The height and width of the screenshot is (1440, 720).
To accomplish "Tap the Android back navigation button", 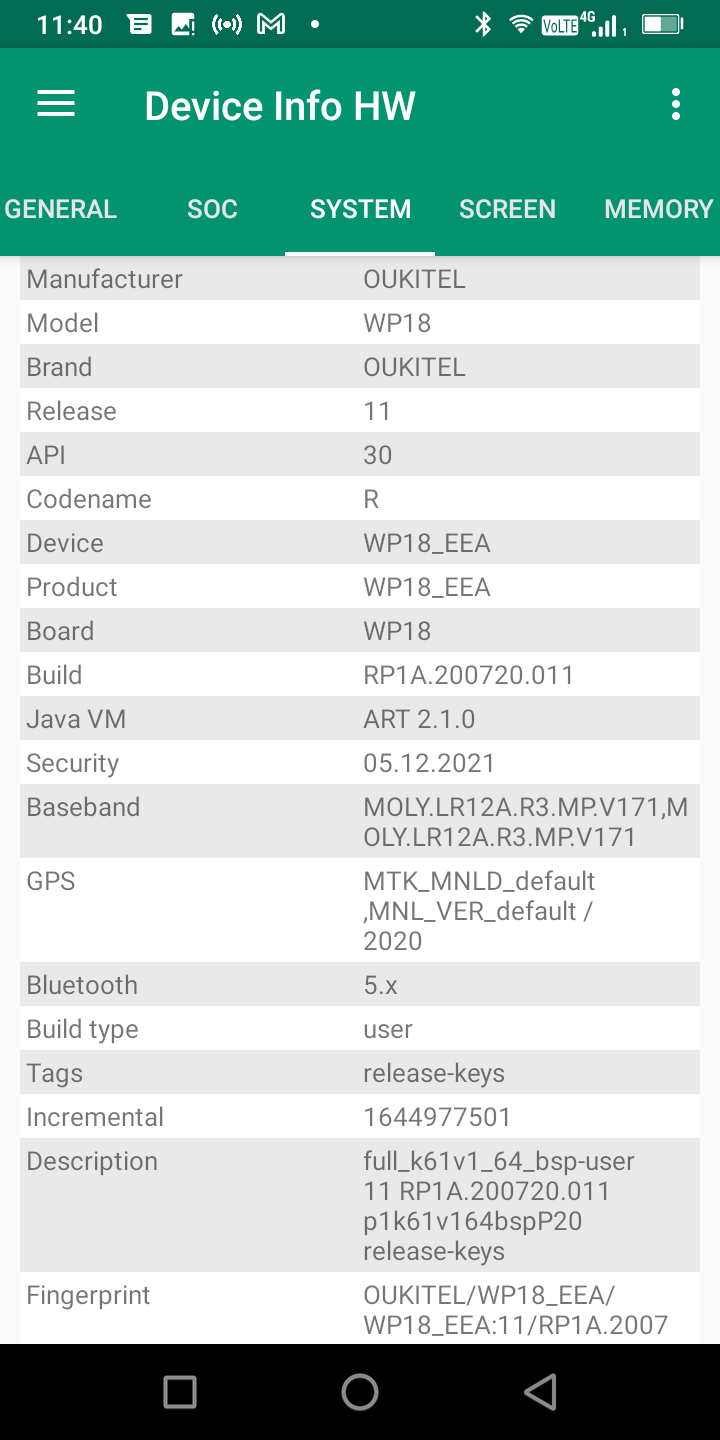I will pos(540,1391).
